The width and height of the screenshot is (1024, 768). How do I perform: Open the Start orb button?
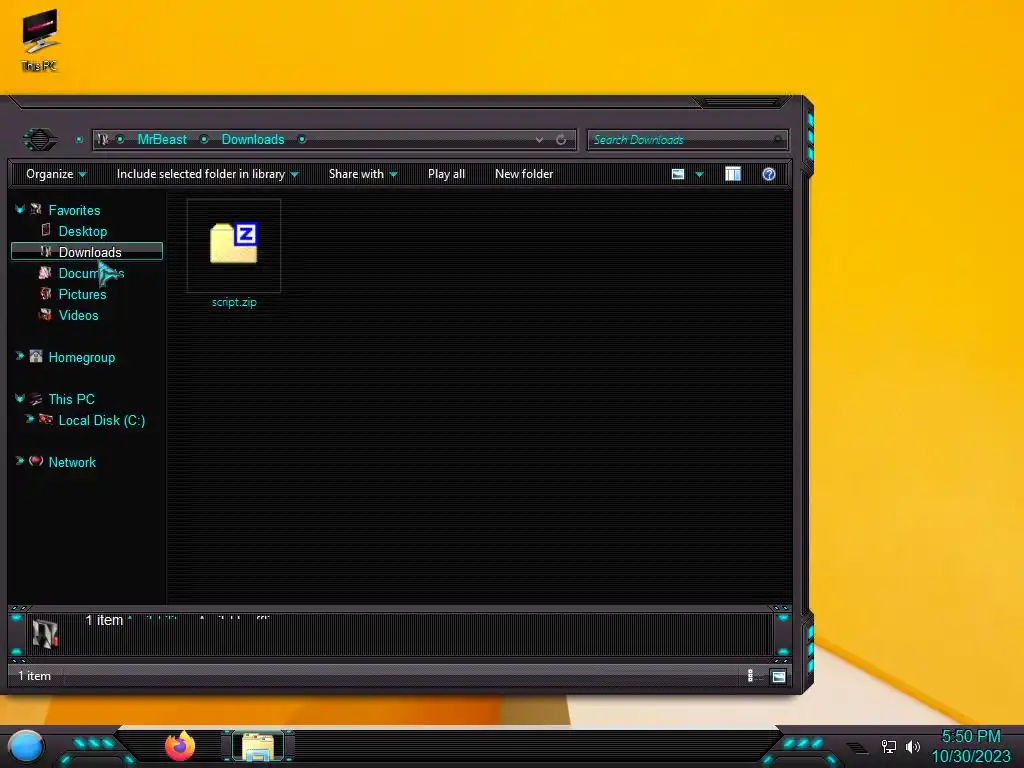(x=26, y=747)
